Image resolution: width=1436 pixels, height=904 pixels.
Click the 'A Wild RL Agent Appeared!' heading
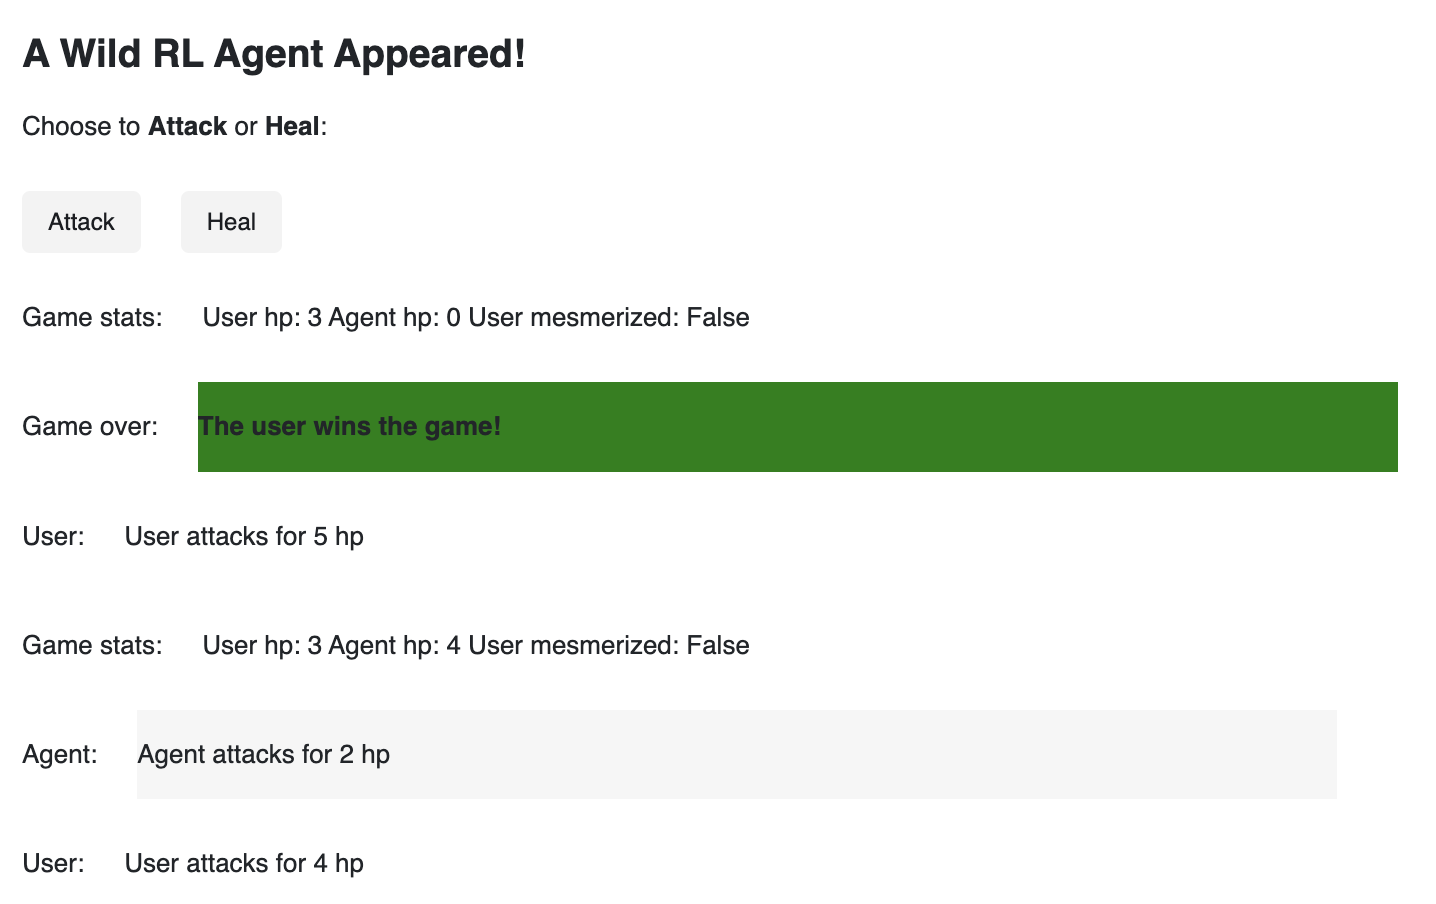point(274,54)
